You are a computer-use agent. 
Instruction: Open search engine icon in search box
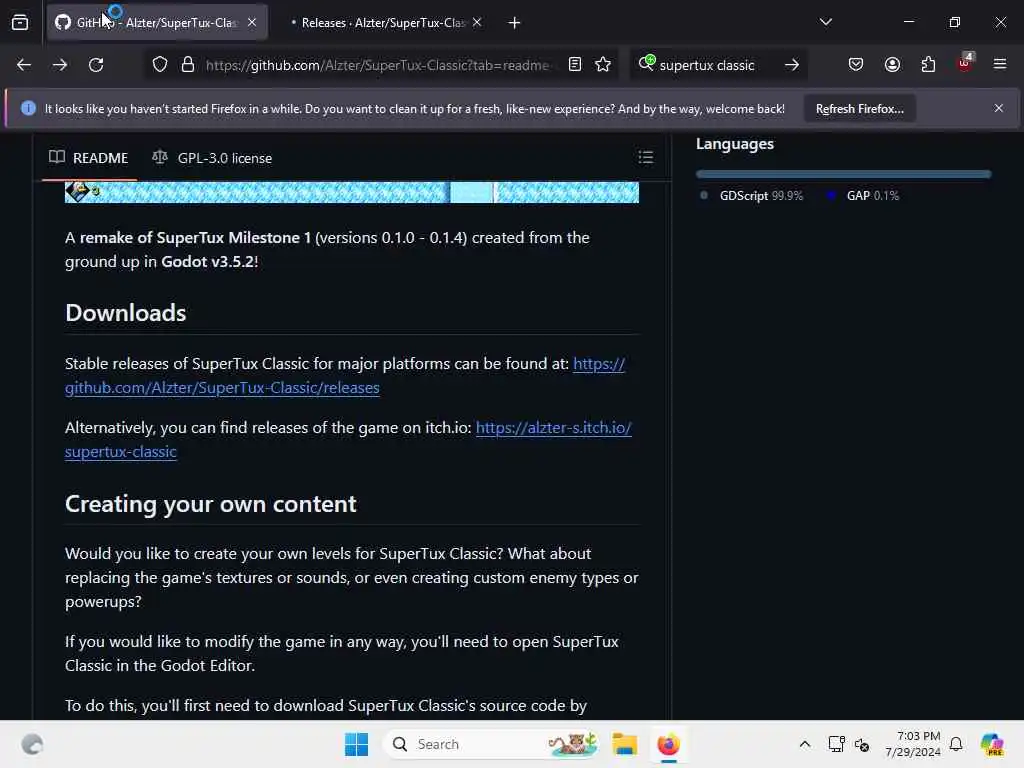point(647,63)
